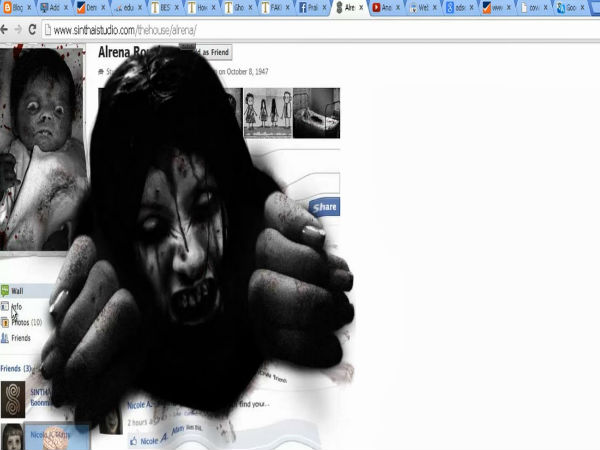The width and height of the screenshot is (600, 450).
Task: Open the YouTube Ano tab
Action: (387, 7)
